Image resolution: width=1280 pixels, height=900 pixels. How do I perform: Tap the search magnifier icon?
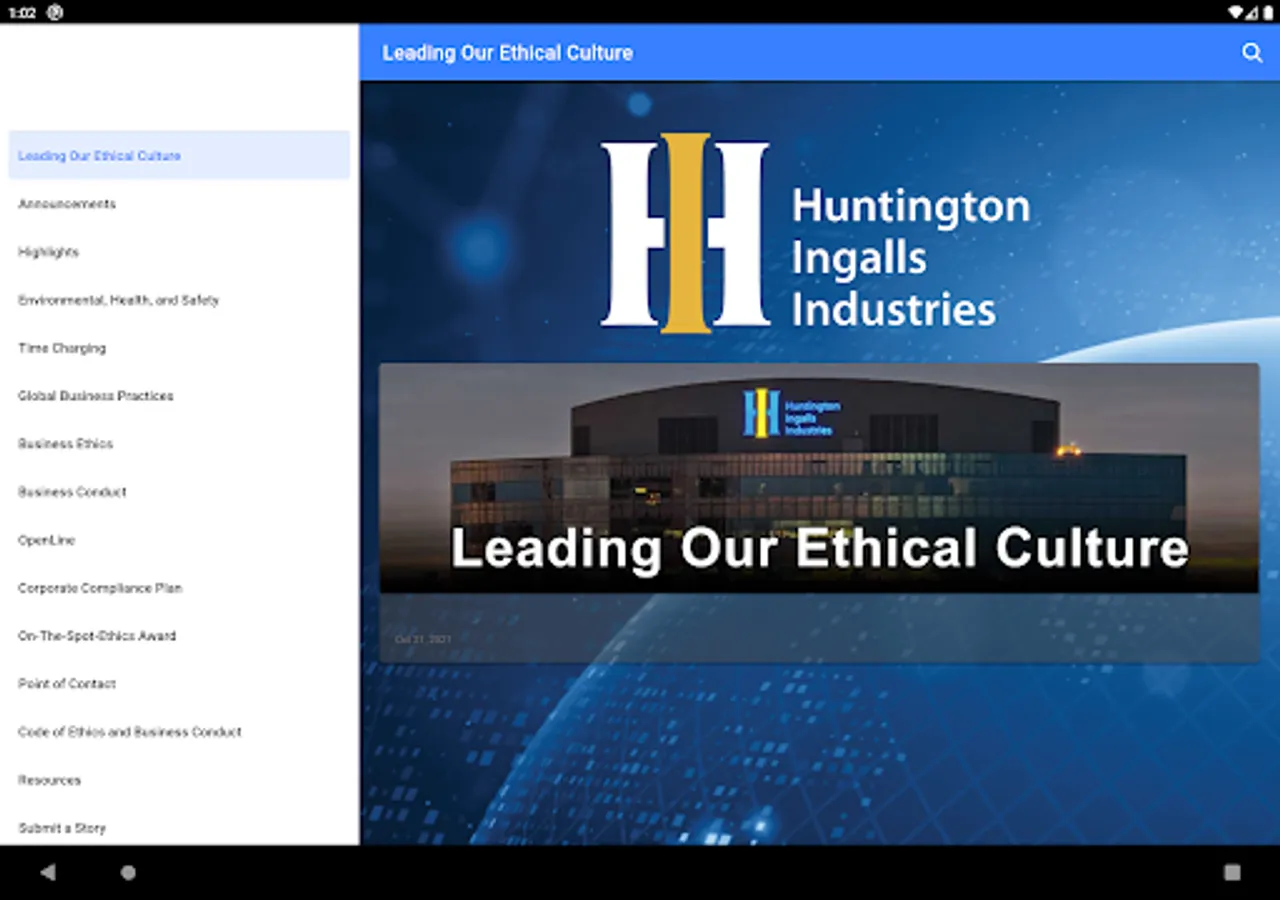point(1252,53)
